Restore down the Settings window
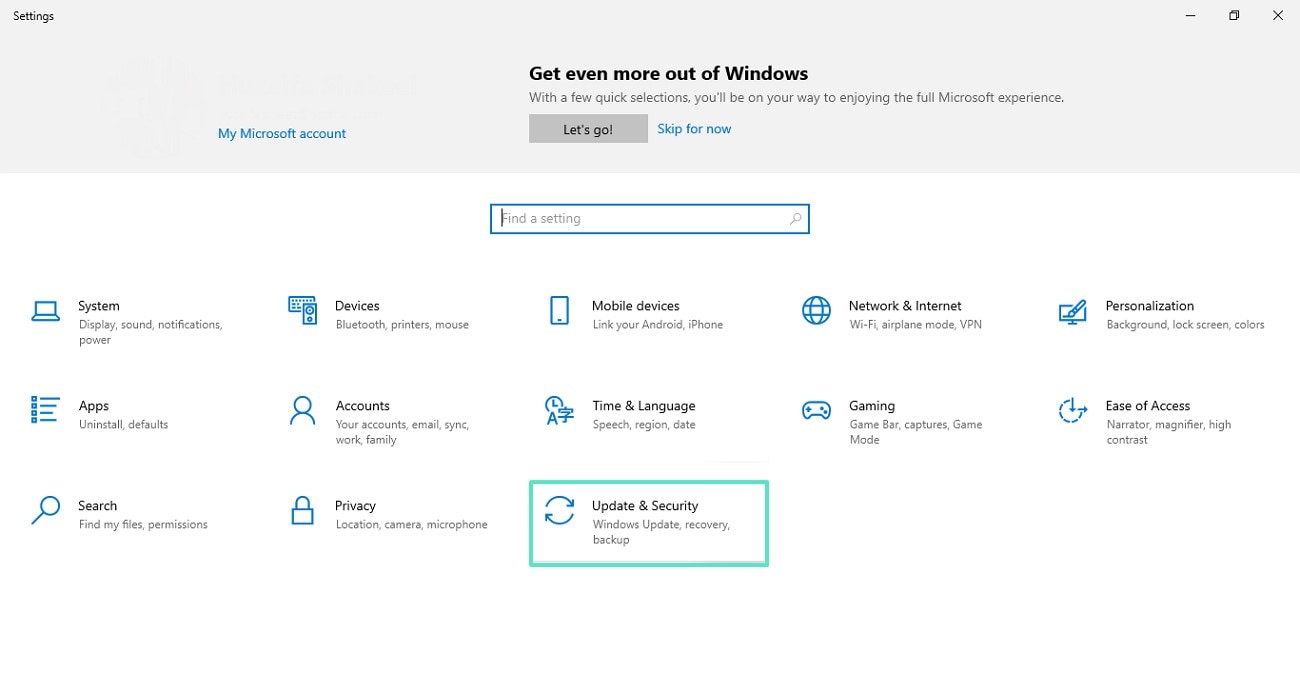This screenshot has height=693, width=1300. click(x=1234, y=16)
